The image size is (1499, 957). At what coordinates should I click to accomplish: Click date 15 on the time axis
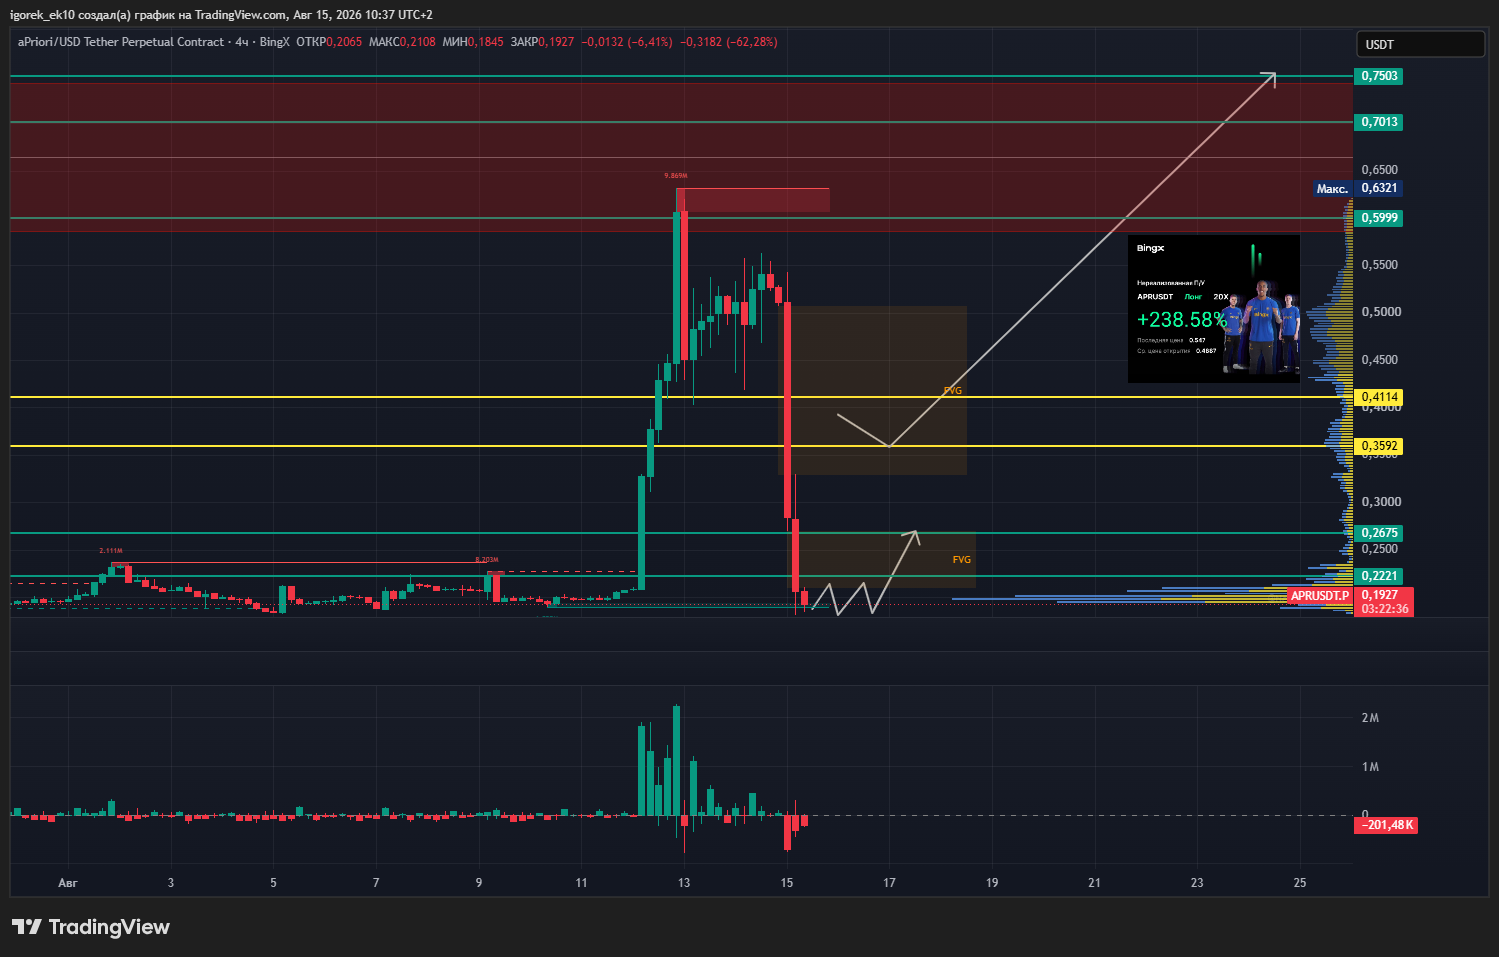(x=787, y=883)
